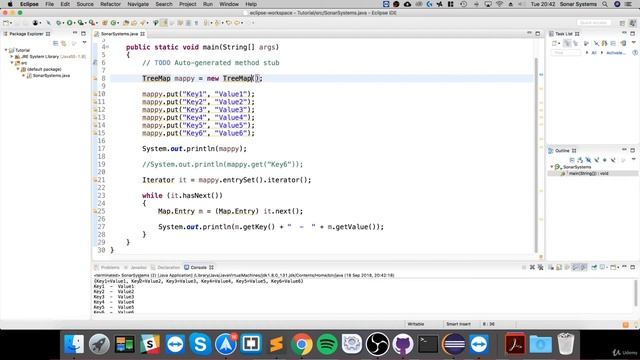Open OBS Studio in the Dock
The height and width of the screenshot is (360, 640).
tap(378, 344)
